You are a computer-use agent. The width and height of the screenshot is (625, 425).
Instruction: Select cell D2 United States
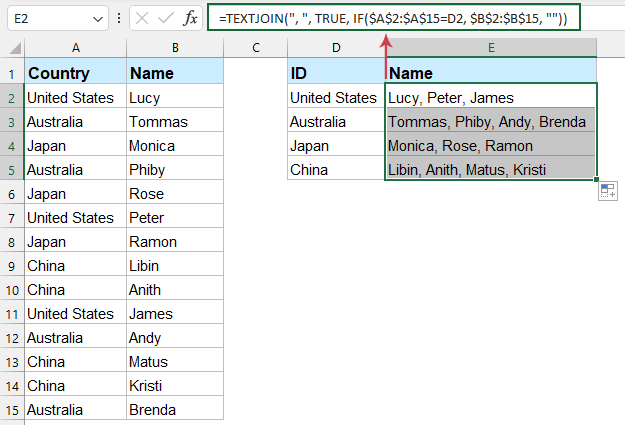336,96
